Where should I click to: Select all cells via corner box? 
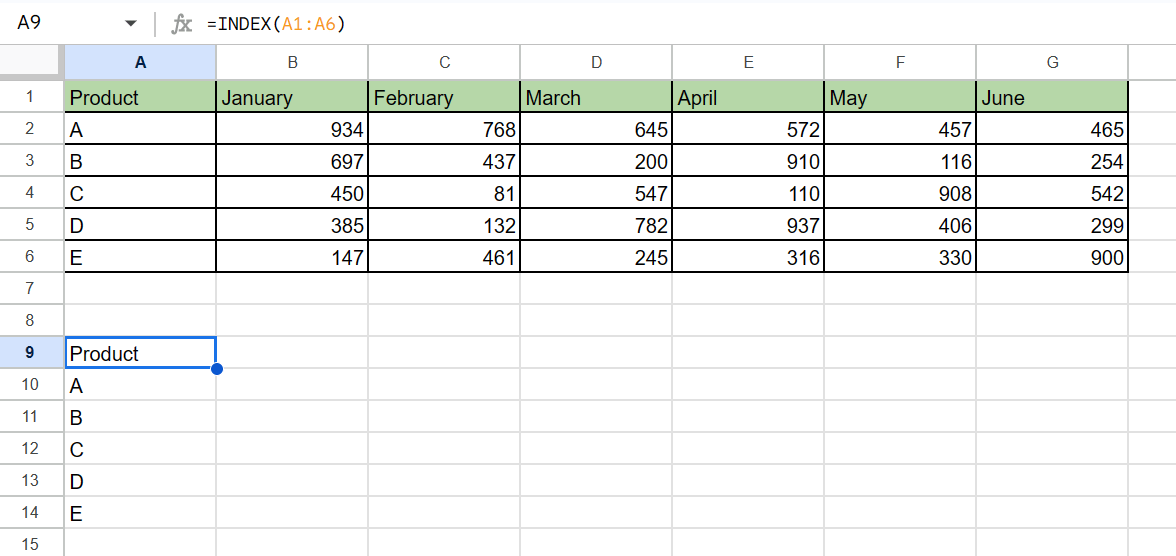click(x=32, y=63)
